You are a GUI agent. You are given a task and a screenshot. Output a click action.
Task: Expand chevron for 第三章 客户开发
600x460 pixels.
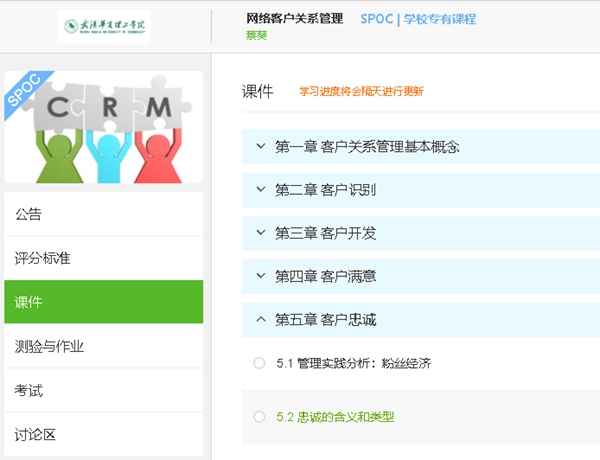pyautogui.click(x=261, y=233)
